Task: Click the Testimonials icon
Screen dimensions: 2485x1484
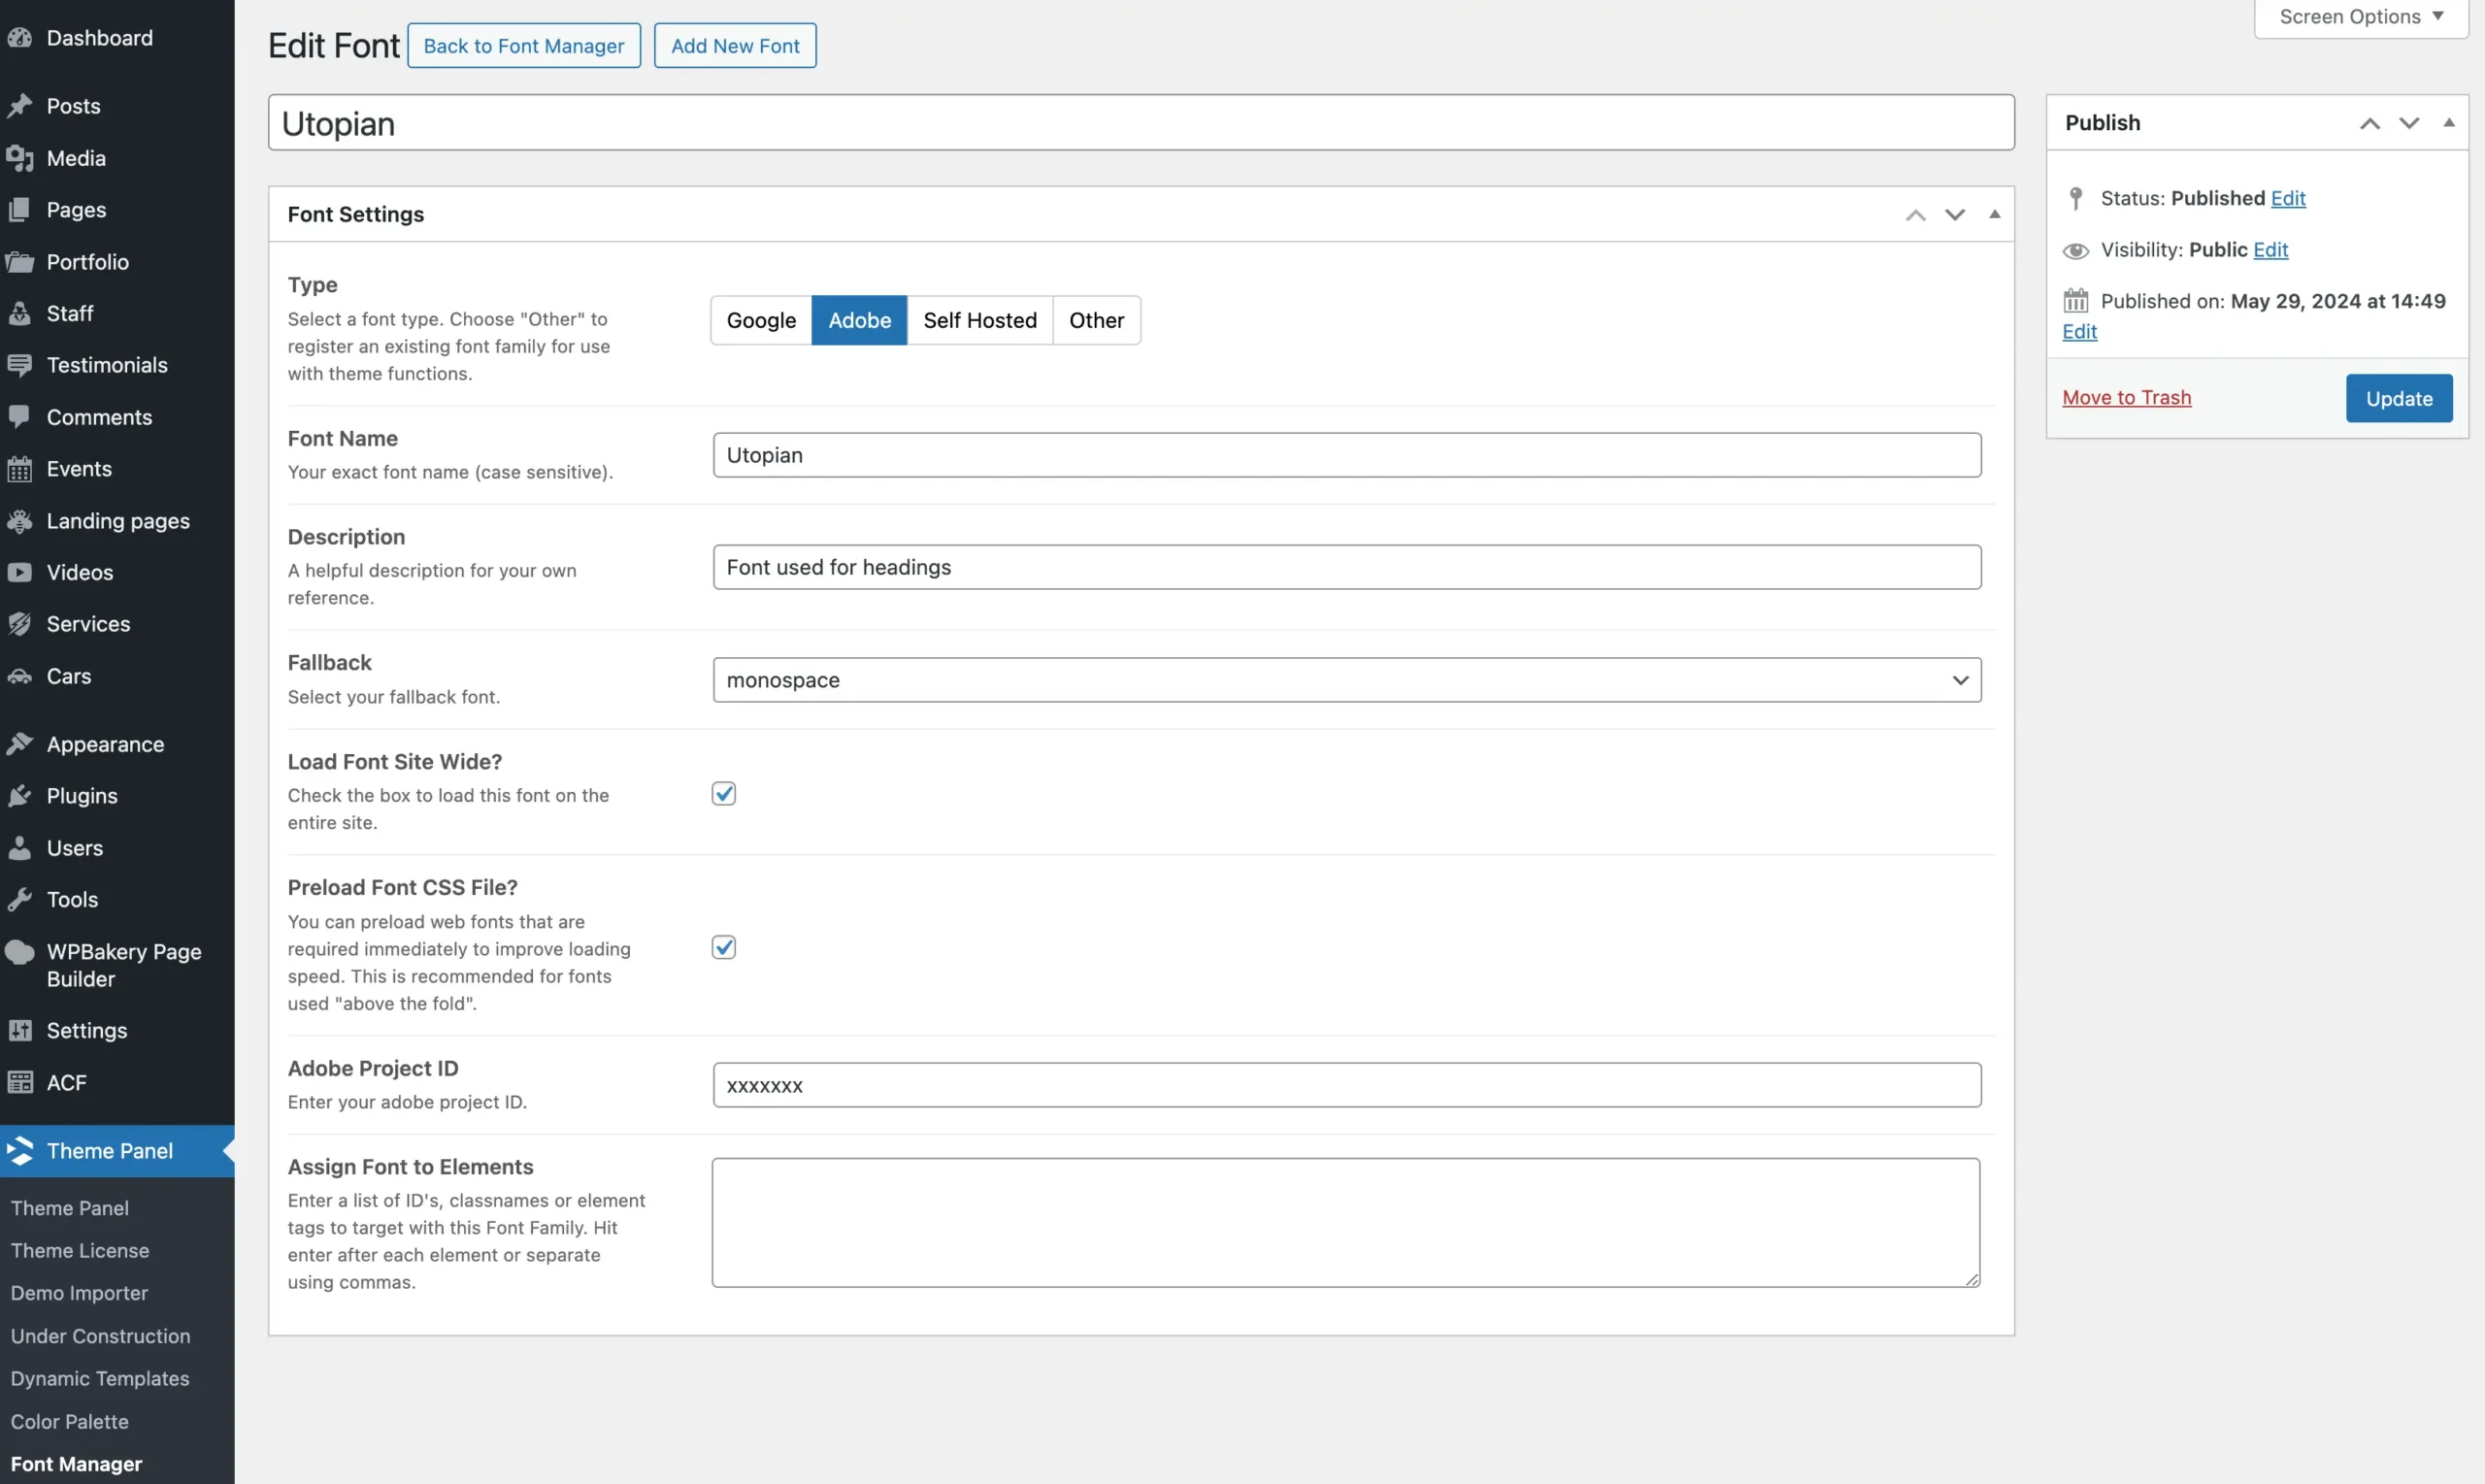Action: [x=19, y=365]
